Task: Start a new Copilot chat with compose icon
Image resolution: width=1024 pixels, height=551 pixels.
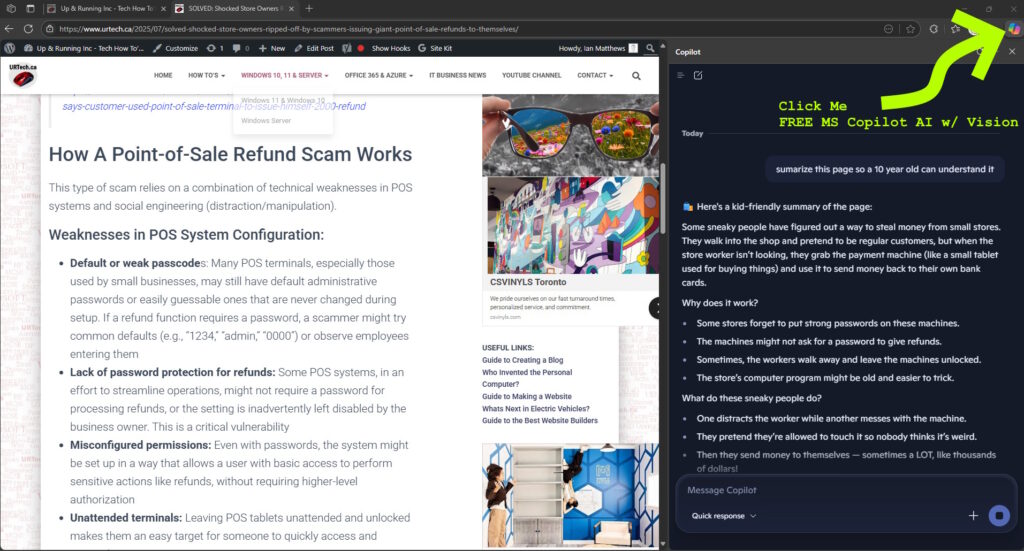Action: [x=698, y=75]
